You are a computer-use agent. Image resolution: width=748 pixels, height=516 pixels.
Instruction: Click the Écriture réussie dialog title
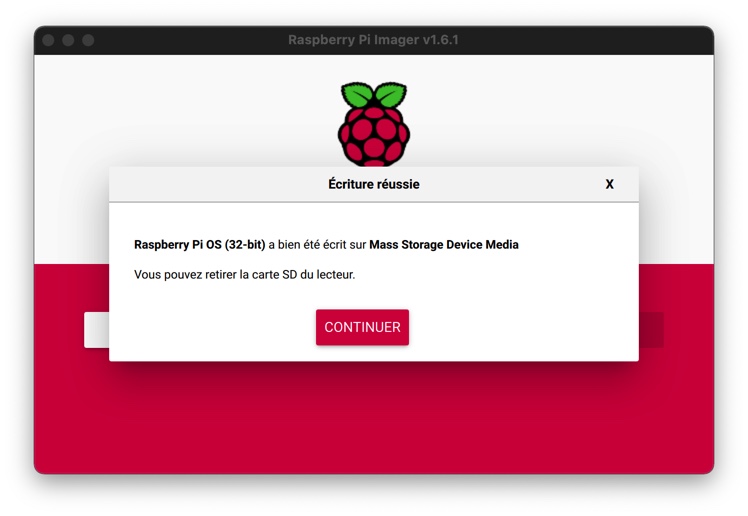tap(373, 184)
